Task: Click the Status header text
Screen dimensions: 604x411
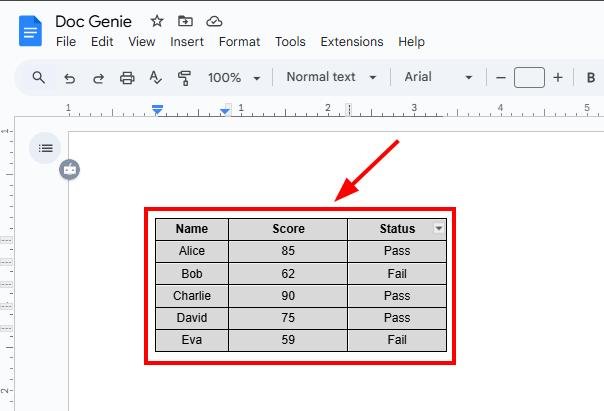Action: coord(397,229)
